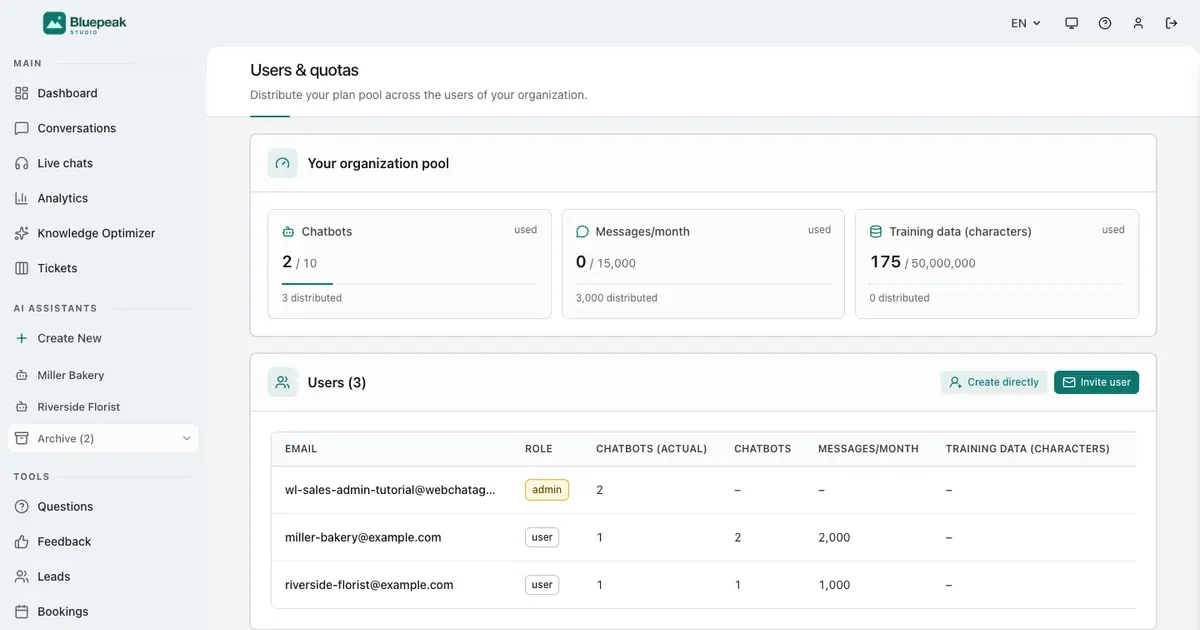Click the Live chats headset icon
This screenshot has width=1200, height=630.
click(22, 163)
